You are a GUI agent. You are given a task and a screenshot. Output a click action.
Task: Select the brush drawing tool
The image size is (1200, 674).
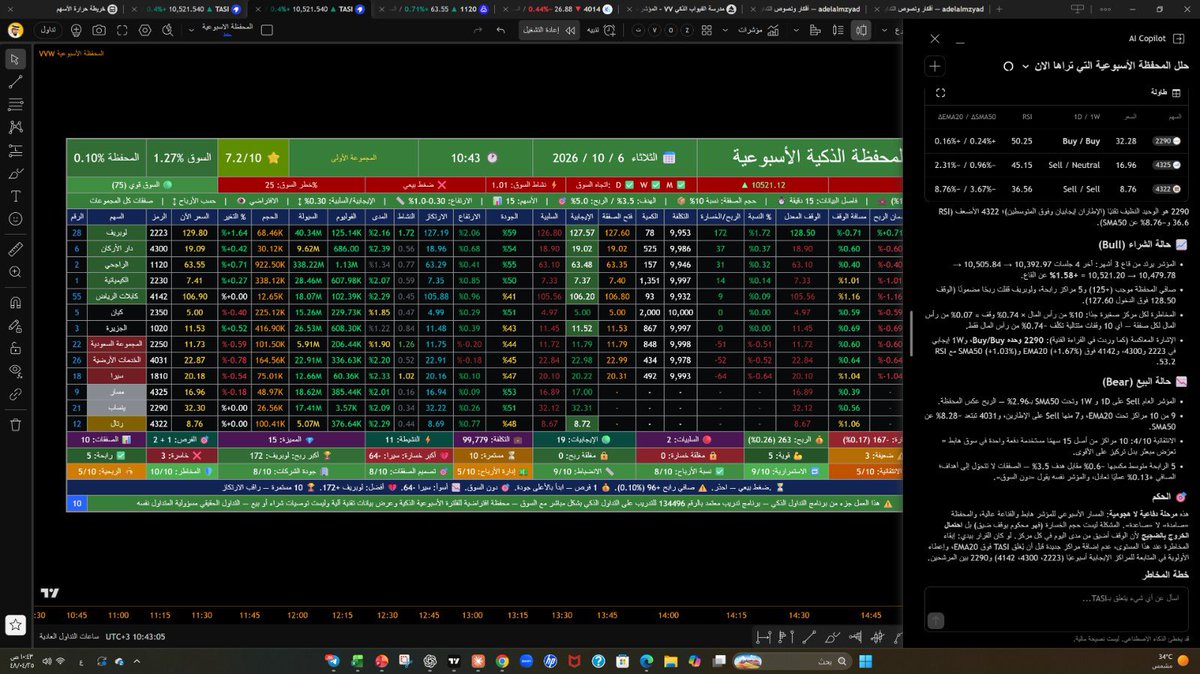click(14, 173)
